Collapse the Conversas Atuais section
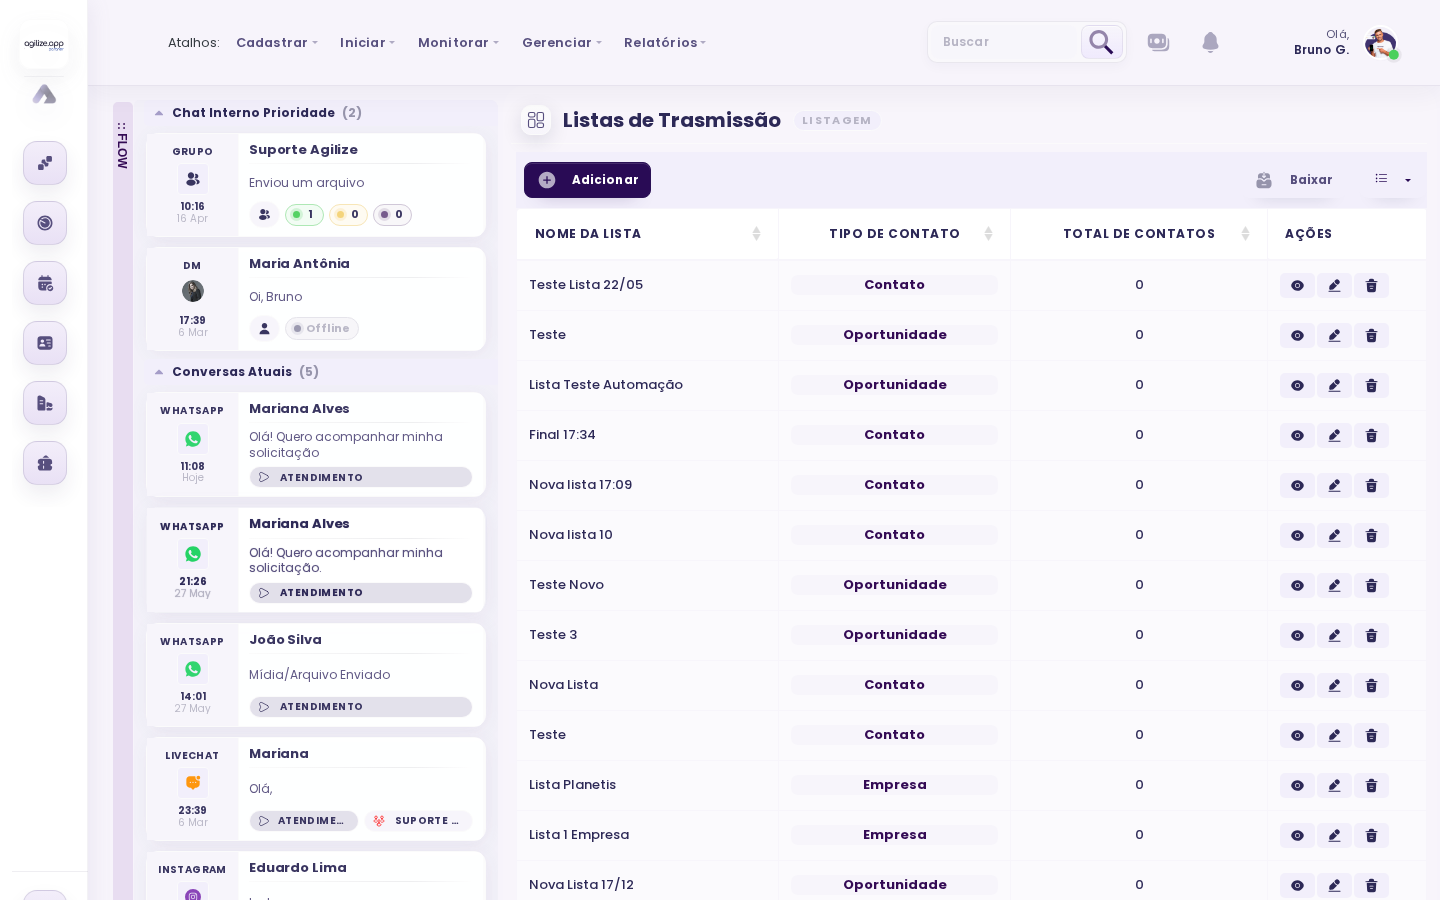The height and width of the screenshot is (900, 1440). tap(159, 372)
